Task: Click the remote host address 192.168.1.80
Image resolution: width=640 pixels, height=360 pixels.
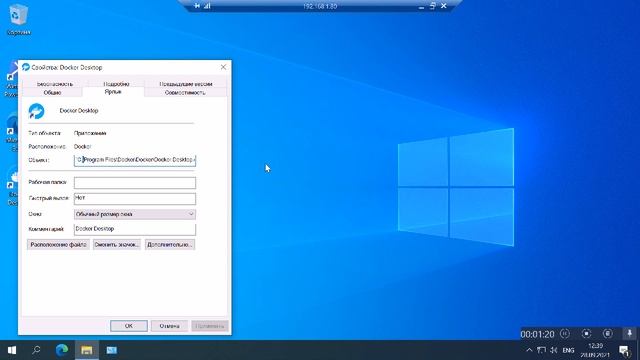Action: pyautogui.click(x=320, y=6)
